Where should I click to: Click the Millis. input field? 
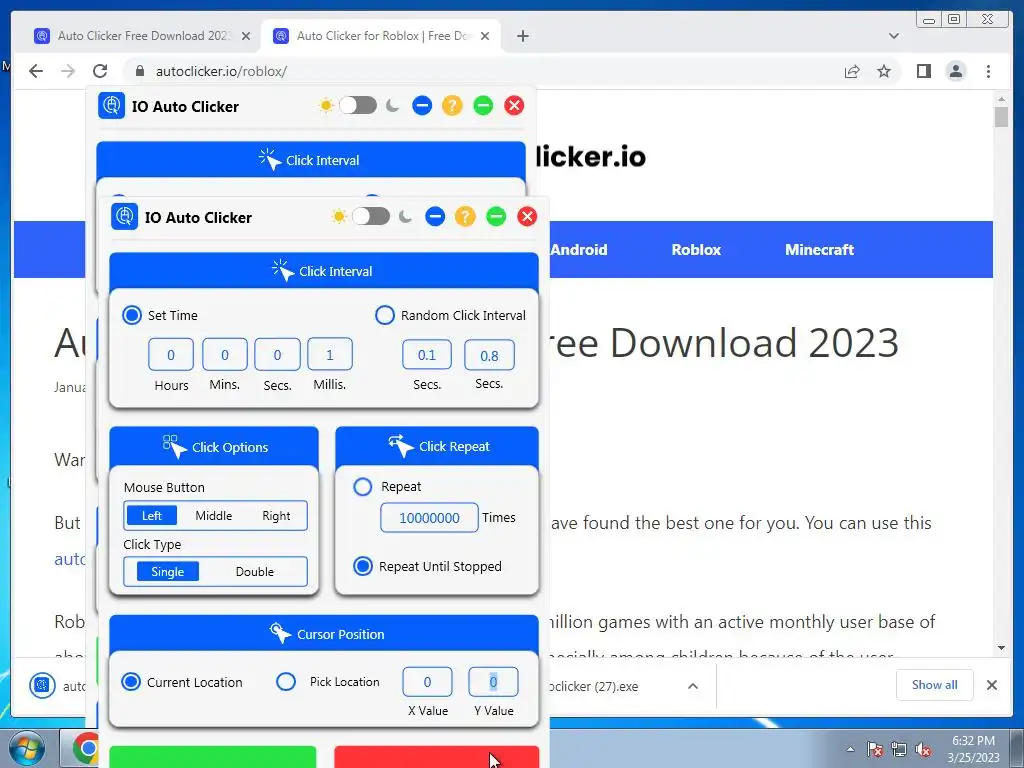[330, 355]
